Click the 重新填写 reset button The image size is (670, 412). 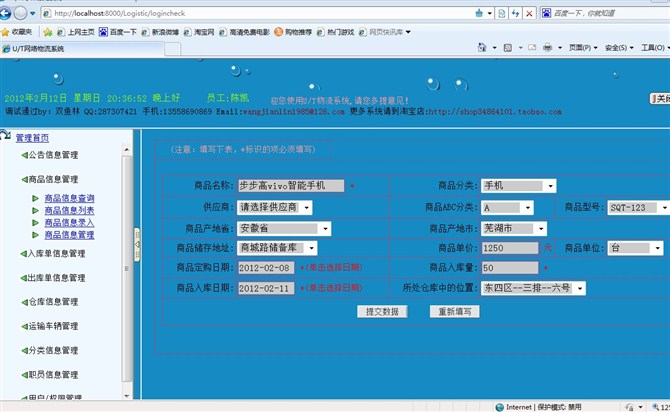pyautogui.click(x=455, y=312)
